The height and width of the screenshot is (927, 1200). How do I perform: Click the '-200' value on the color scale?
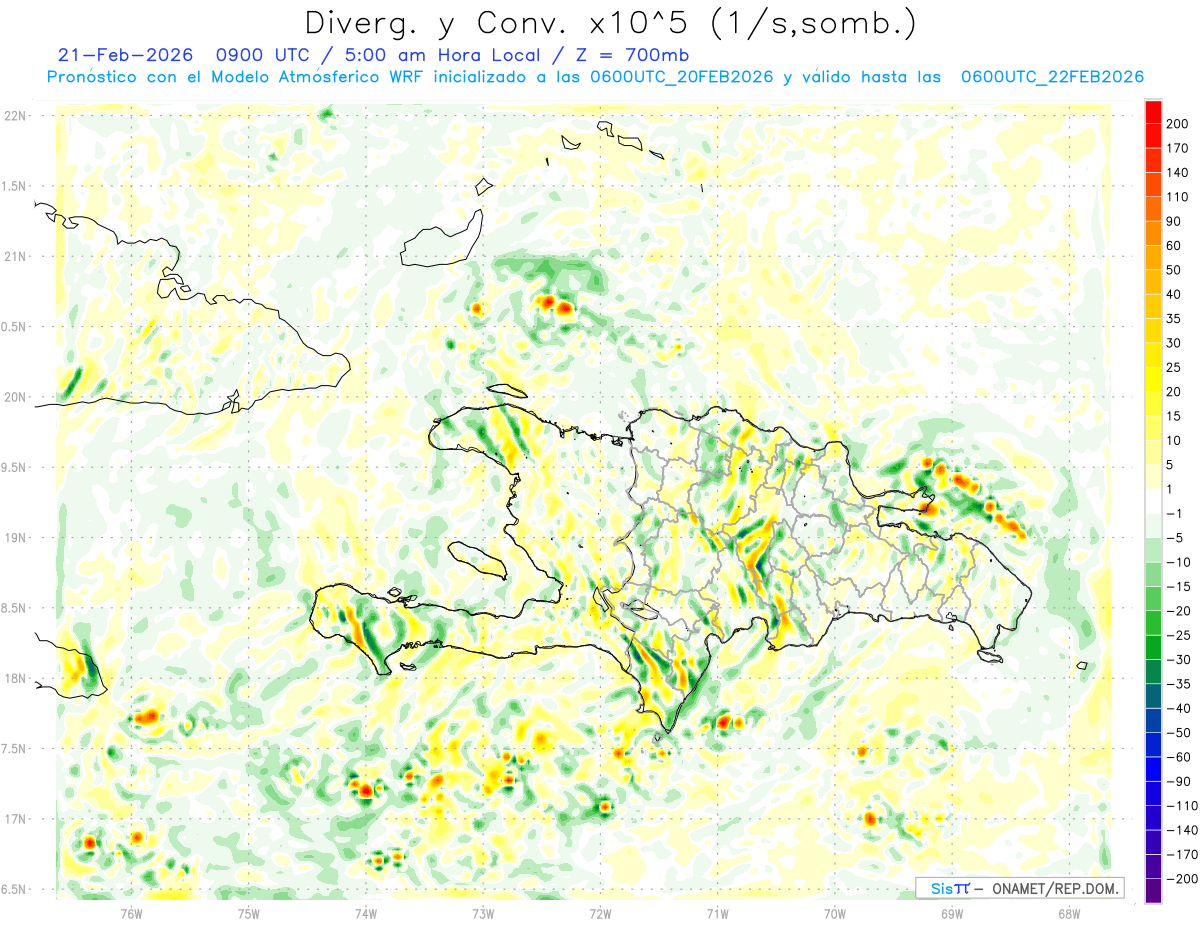(1182, 879)
